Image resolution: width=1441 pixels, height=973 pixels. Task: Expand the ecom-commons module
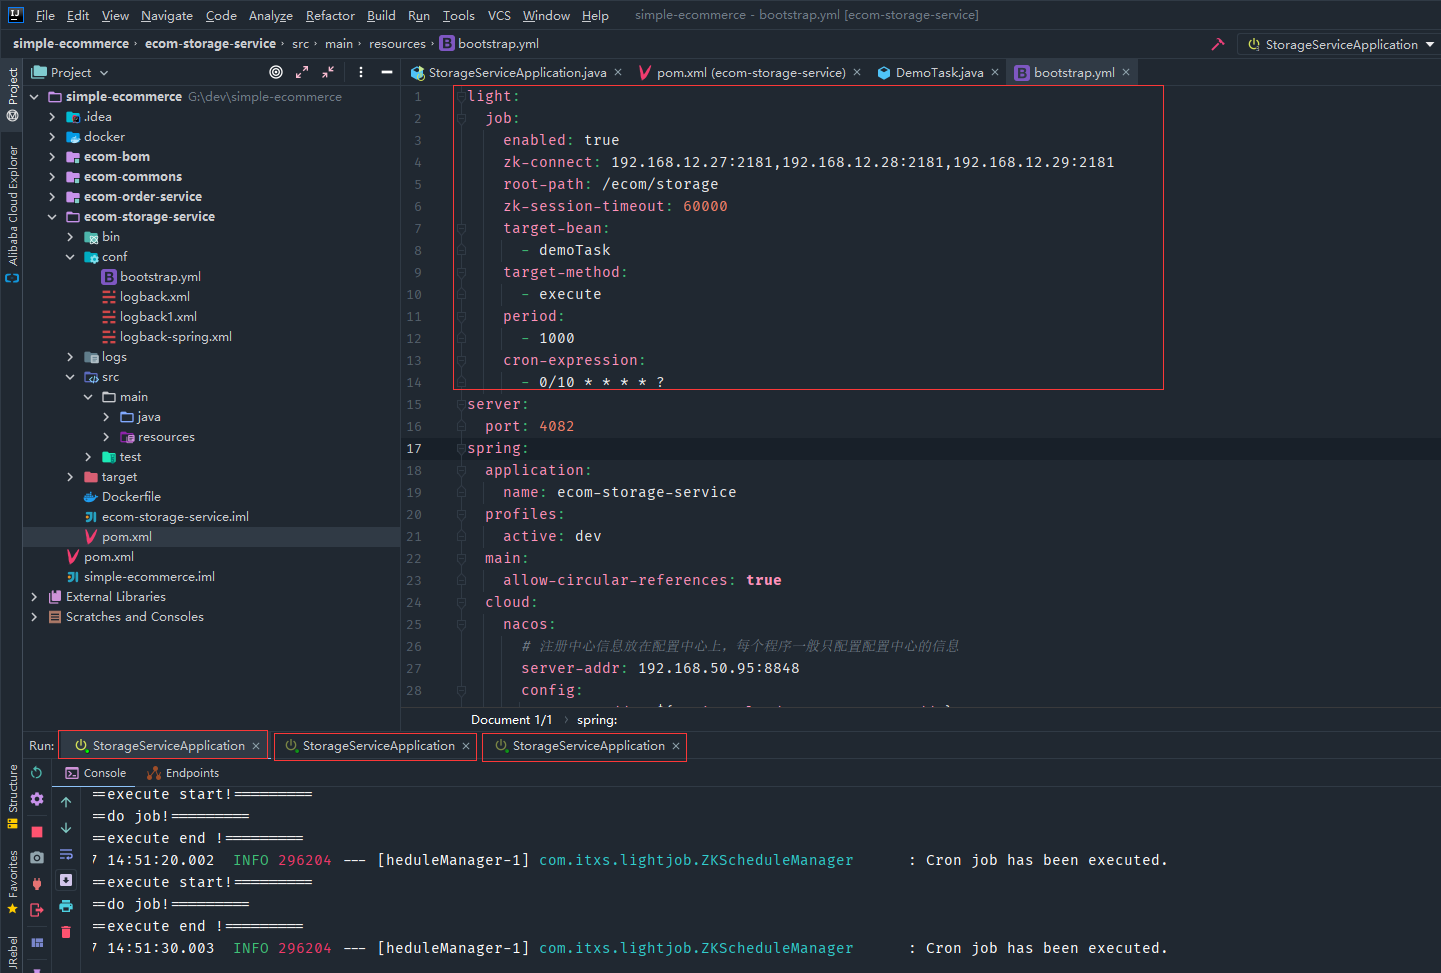click(x=52, y=177)
